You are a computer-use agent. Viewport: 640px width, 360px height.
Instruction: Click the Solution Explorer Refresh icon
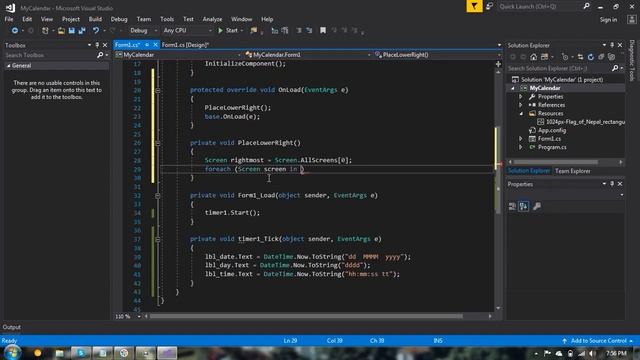point(591,57)
